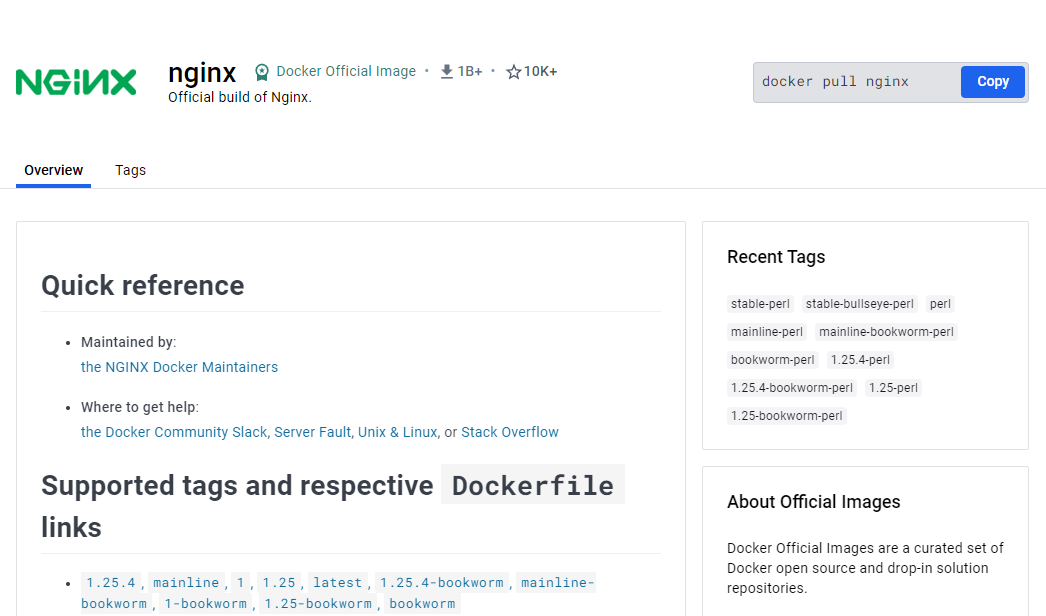Click the 'Official build of Nginx.' description

coord(240,97)
